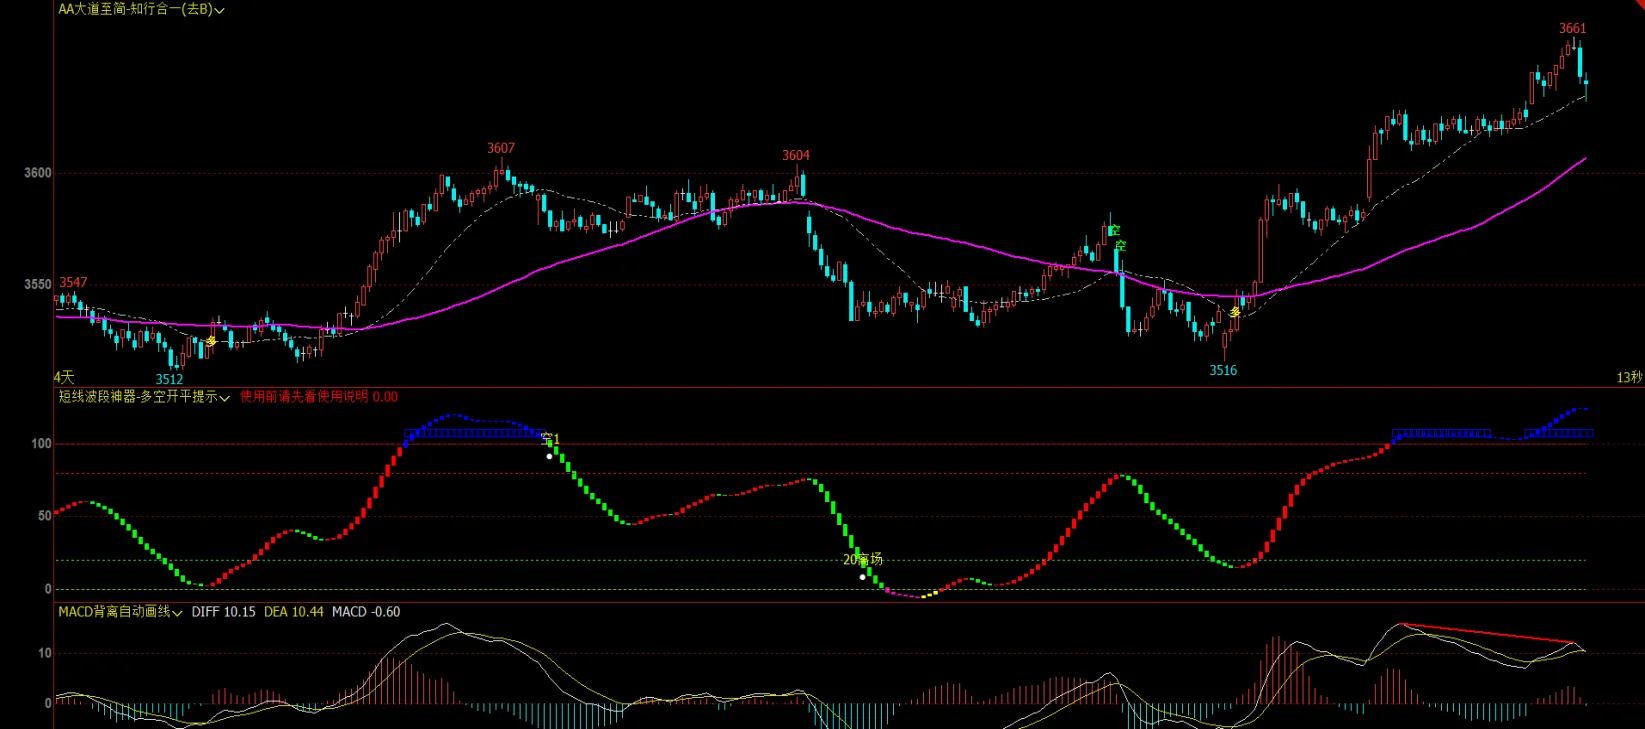Click the 3661 peak price label
This screenshot has width=1645, height=729.
(x=1573, y=28)
